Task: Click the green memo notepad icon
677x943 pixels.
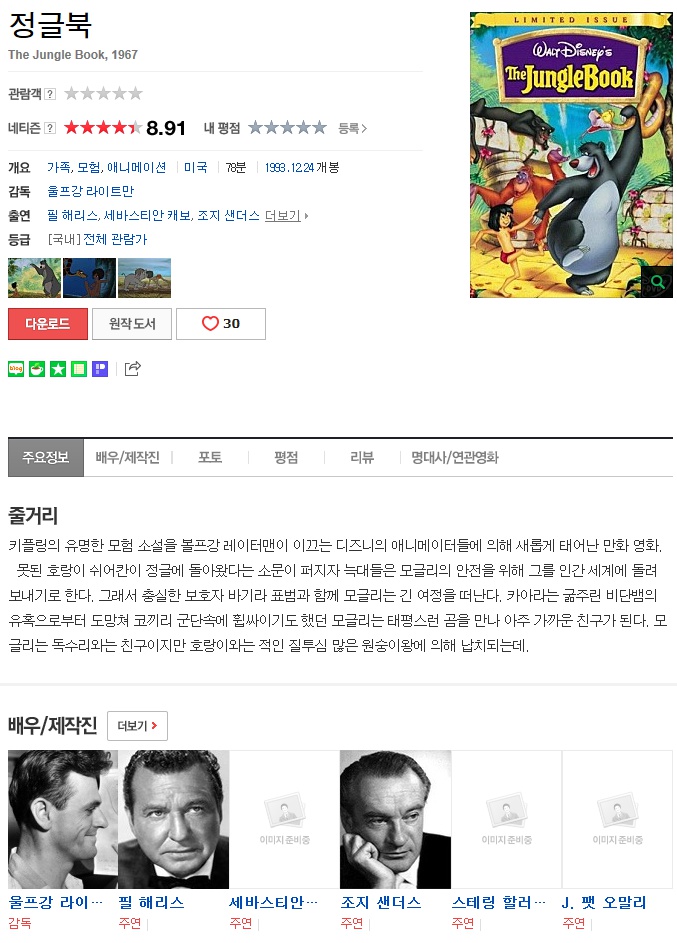Action: pyautogui.click(x=79, y=369)
